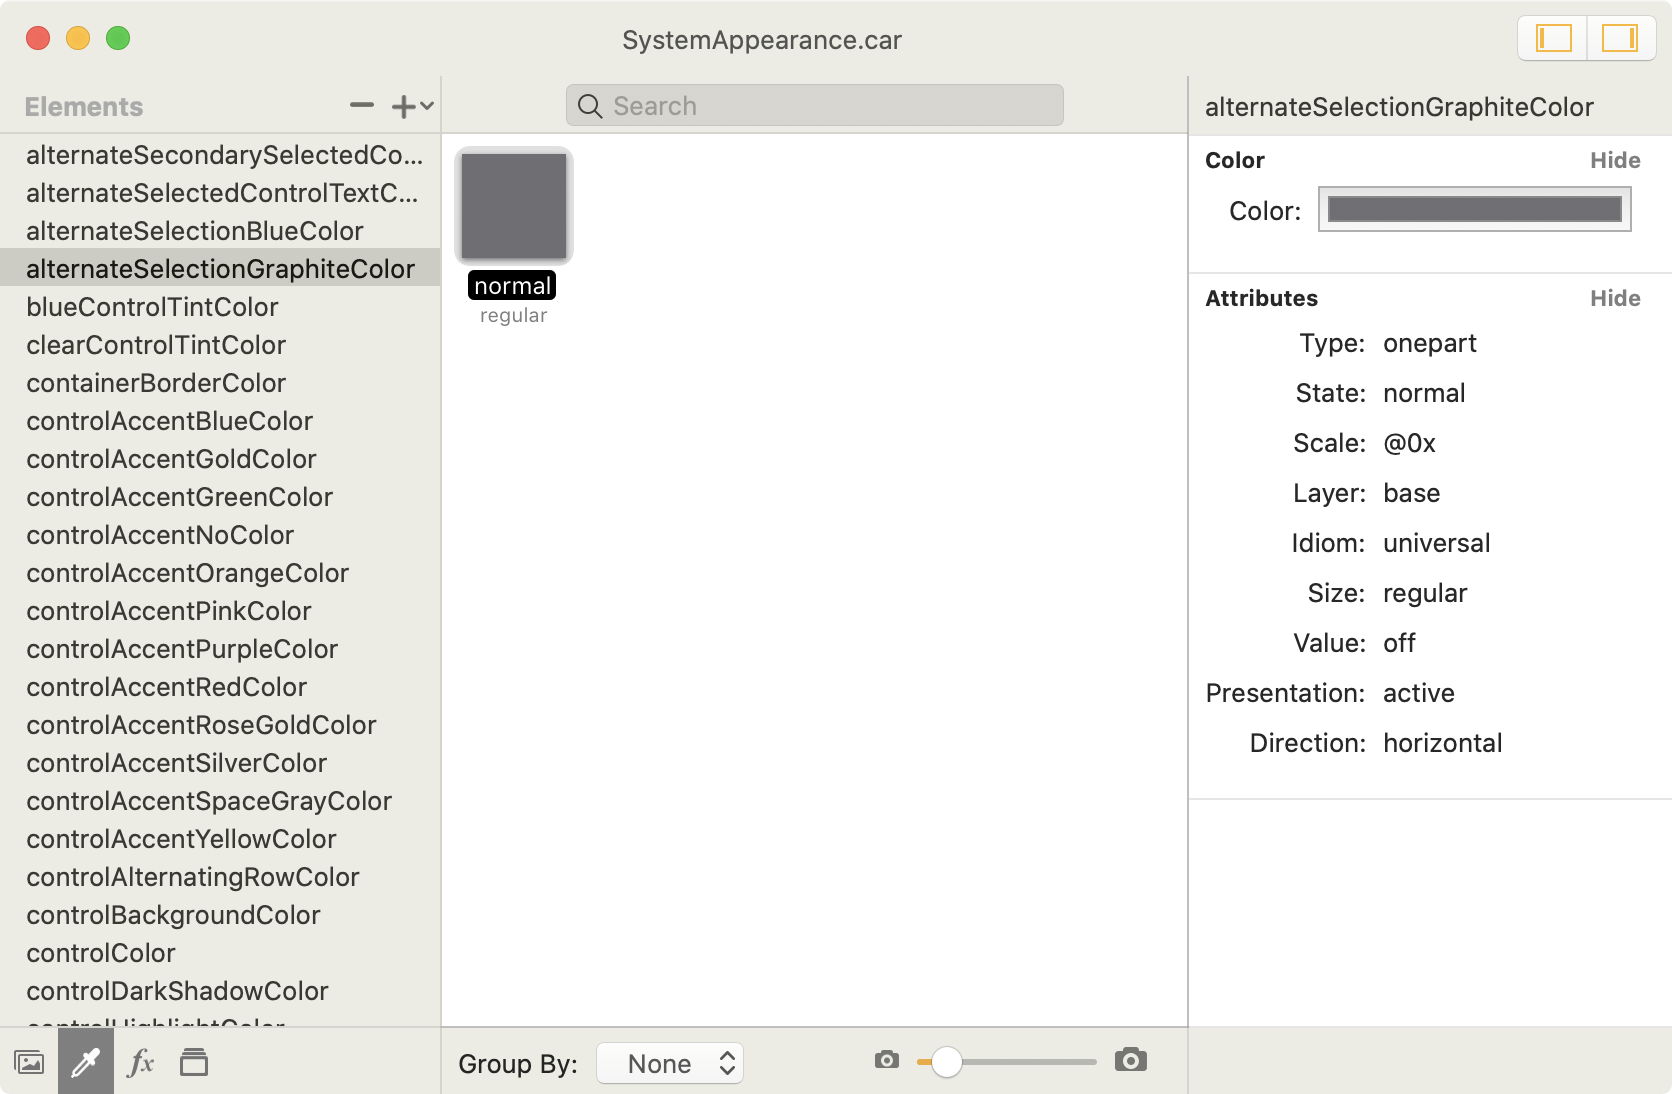Select controlBackgroundColor element
This screenshot has height=1094, width=1672.
[220, 915]
